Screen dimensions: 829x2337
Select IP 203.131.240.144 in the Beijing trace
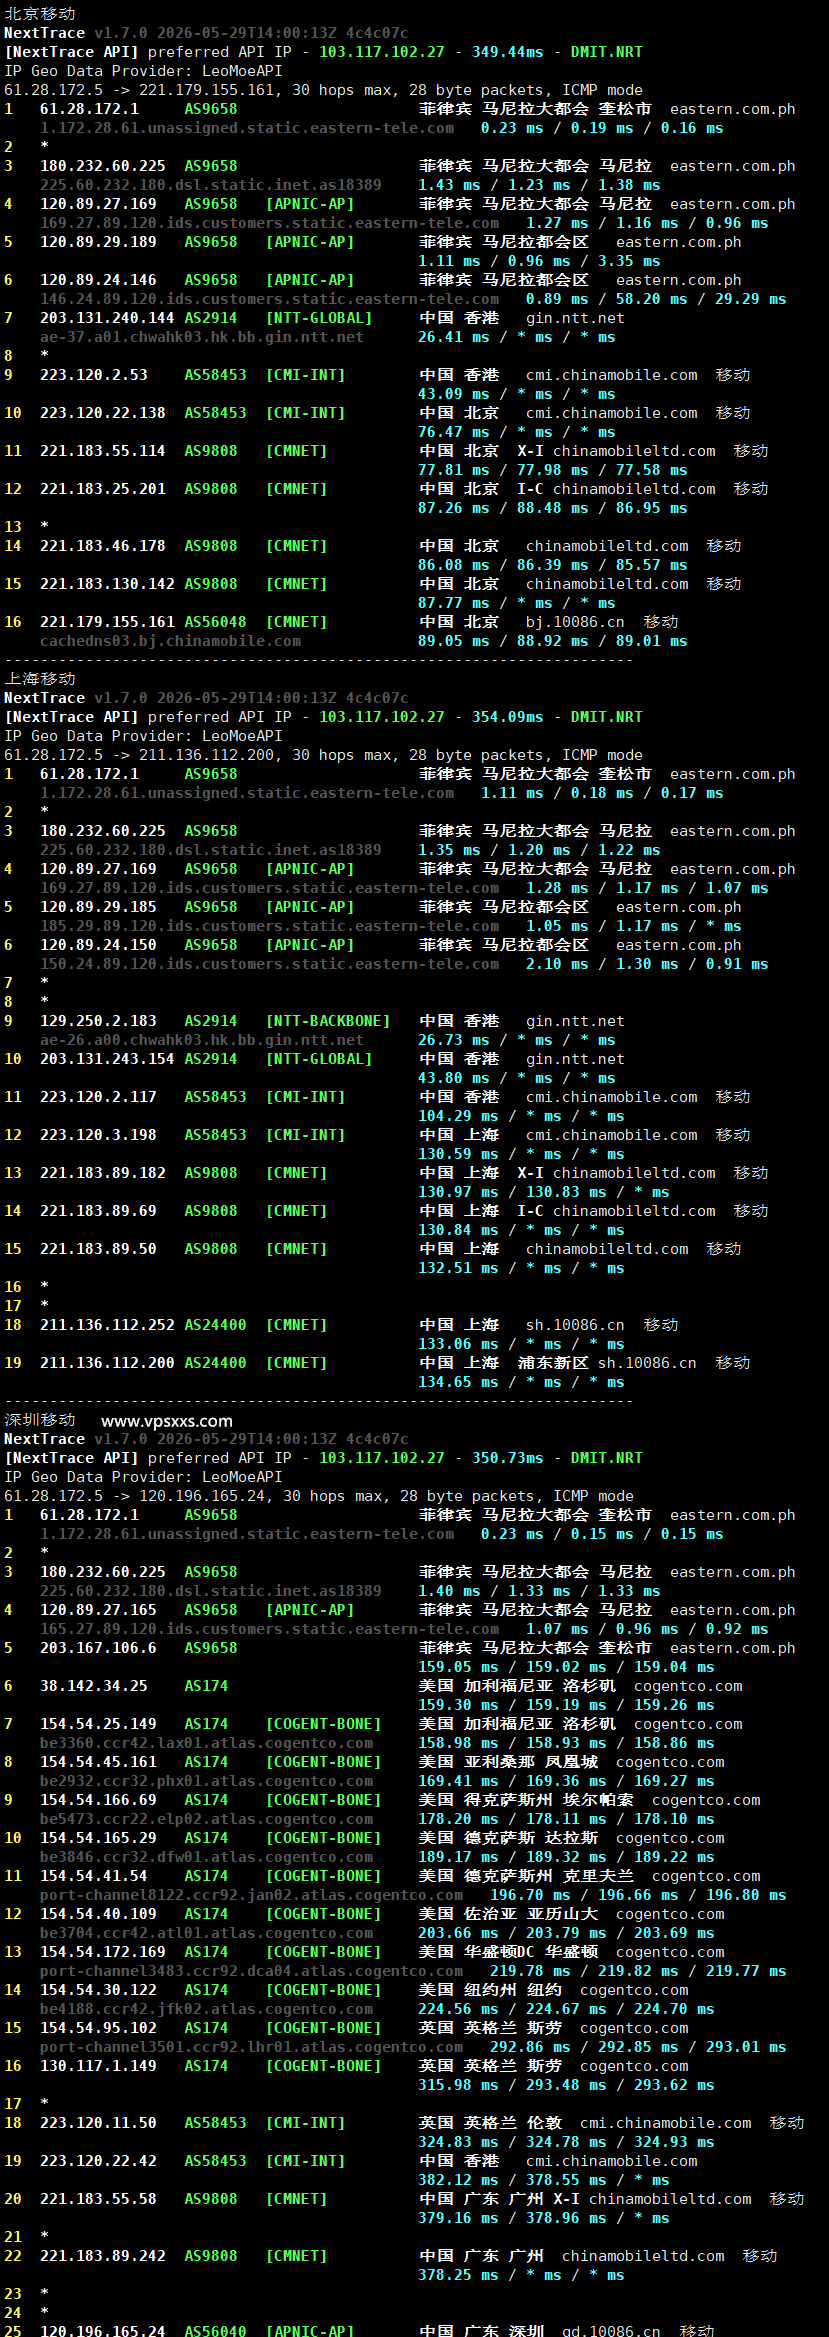tap(107, 318)
